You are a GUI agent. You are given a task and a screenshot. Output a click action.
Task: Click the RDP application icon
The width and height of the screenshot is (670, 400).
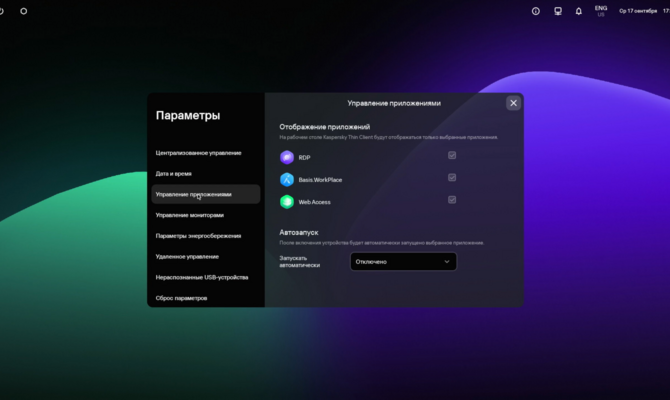click(x=287, y=157)
